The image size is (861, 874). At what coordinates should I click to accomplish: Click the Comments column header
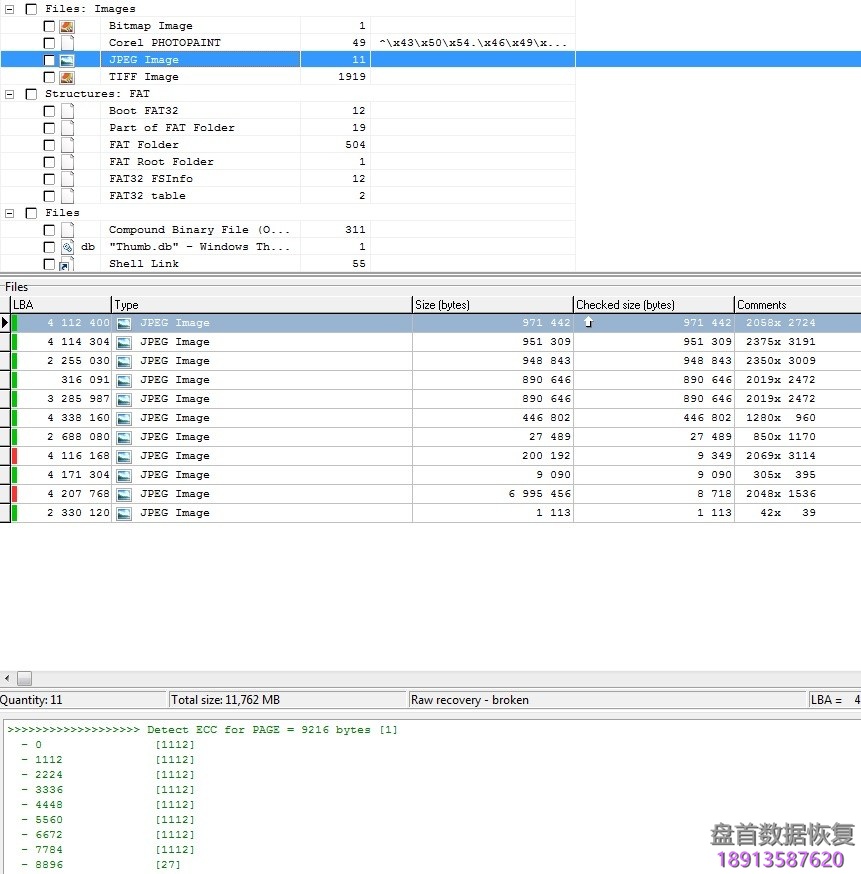point(795,305)
